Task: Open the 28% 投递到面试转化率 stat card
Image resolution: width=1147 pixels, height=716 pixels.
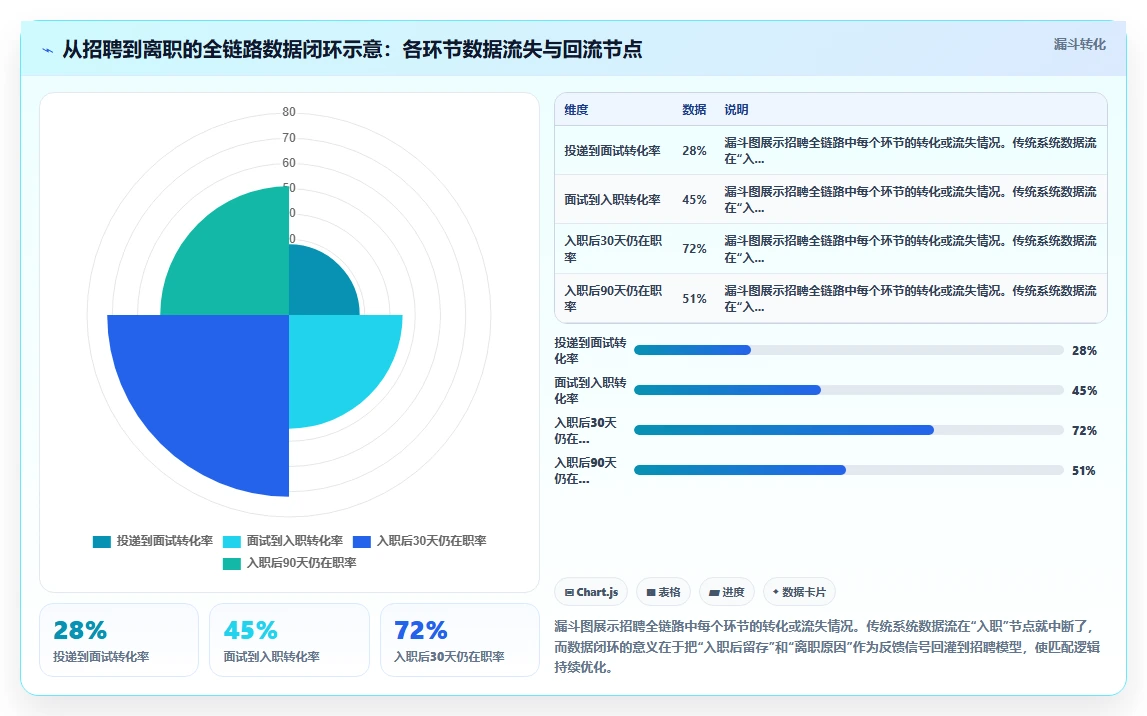Action: point(119,640)
